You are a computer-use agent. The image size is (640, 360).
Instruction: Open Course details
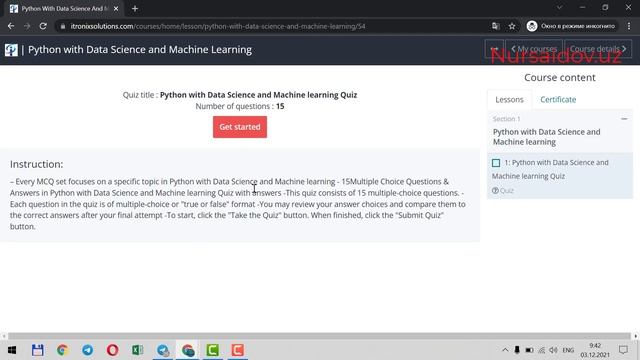598,49
